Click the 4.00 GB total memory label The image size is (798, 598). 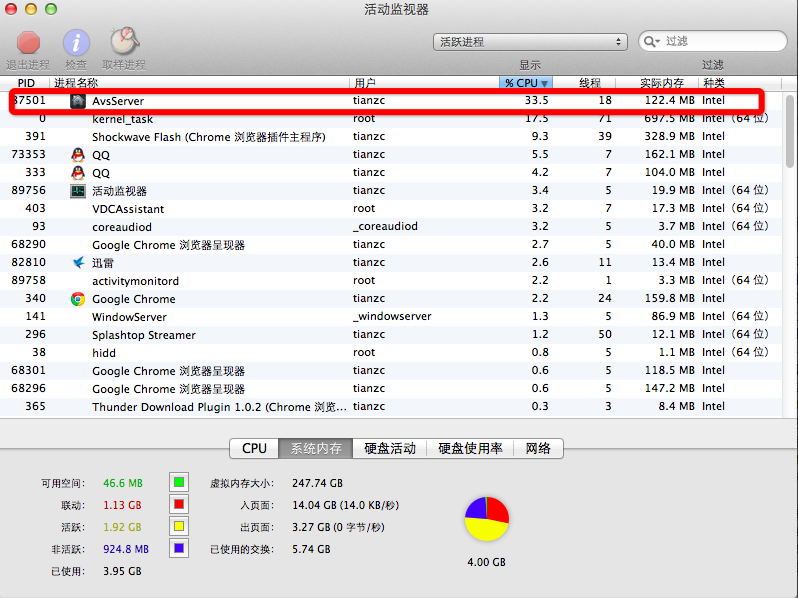487,562
